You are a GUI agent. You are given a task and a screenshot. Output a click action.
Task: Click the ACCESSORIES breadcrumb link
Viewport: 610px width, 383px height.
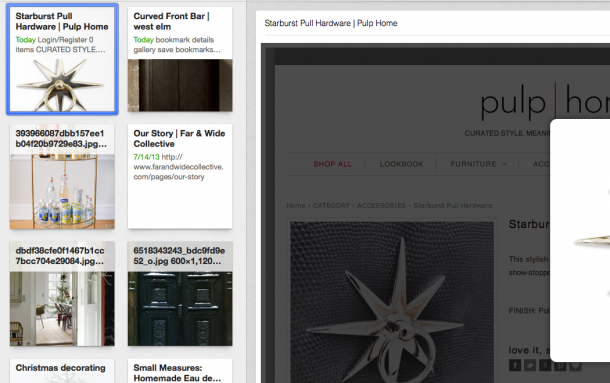pyautogui.click(x=381, y=206)
